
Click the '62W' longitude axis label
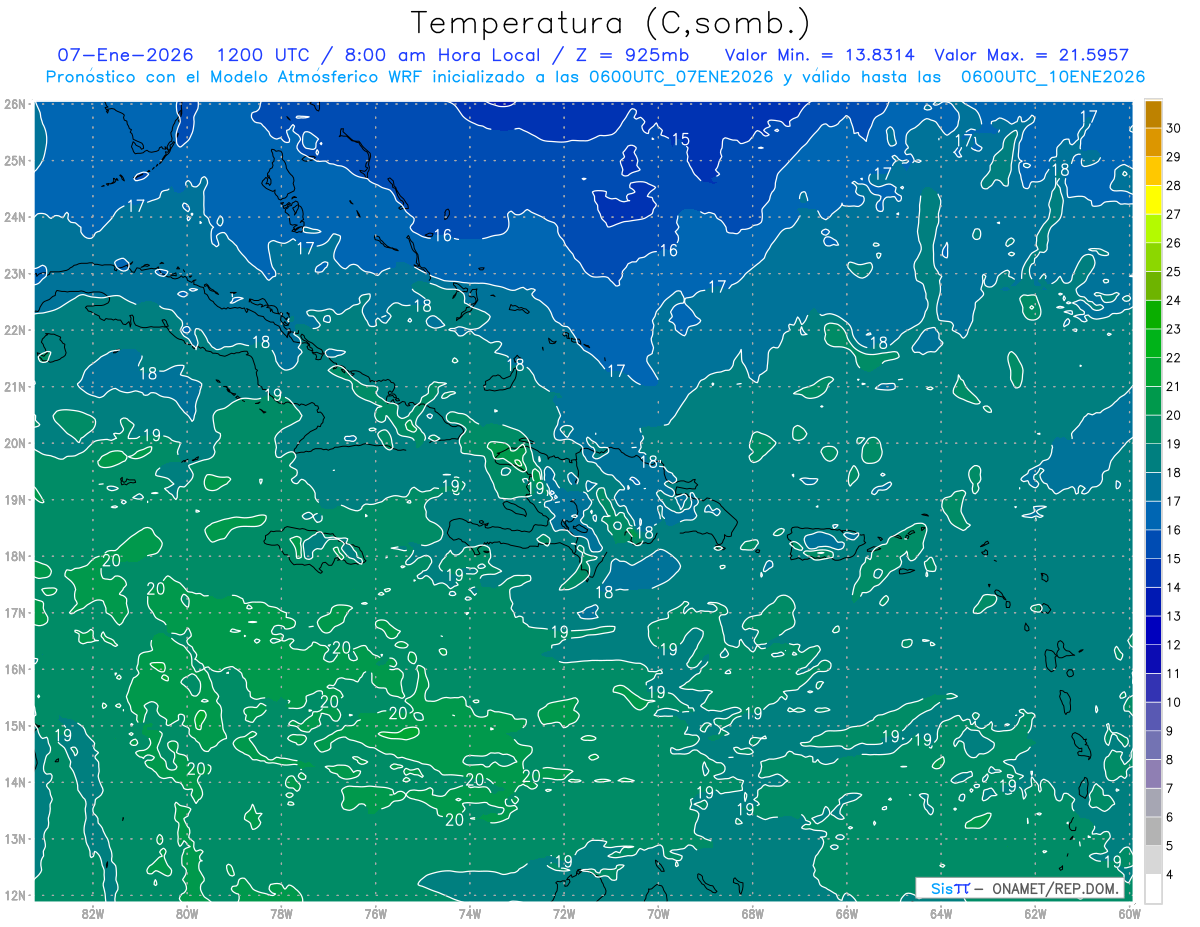pos(1035,913)
